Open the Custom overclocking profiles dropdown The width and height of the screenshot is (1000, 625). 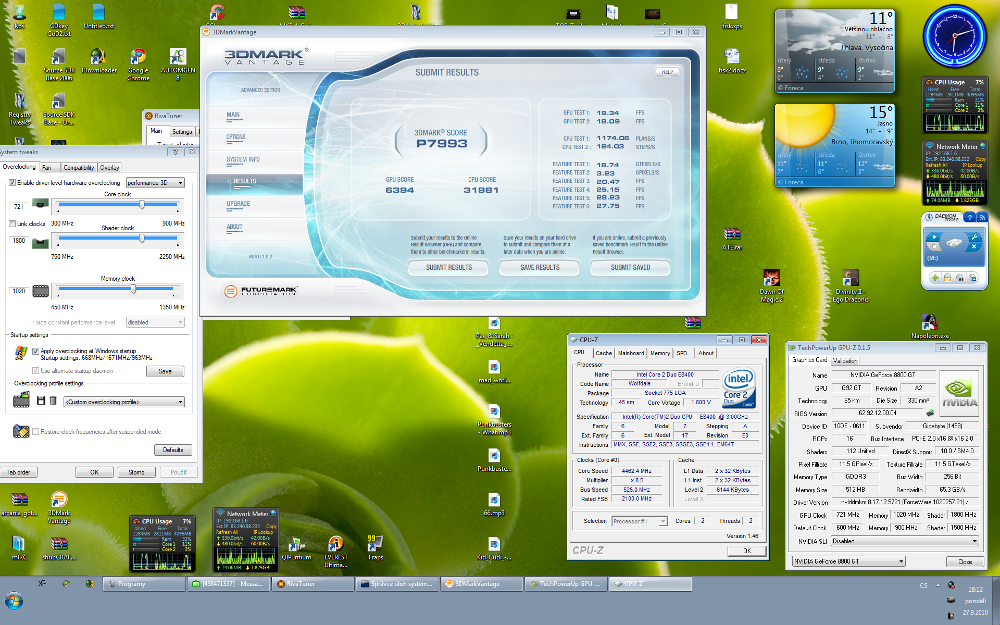124,402
